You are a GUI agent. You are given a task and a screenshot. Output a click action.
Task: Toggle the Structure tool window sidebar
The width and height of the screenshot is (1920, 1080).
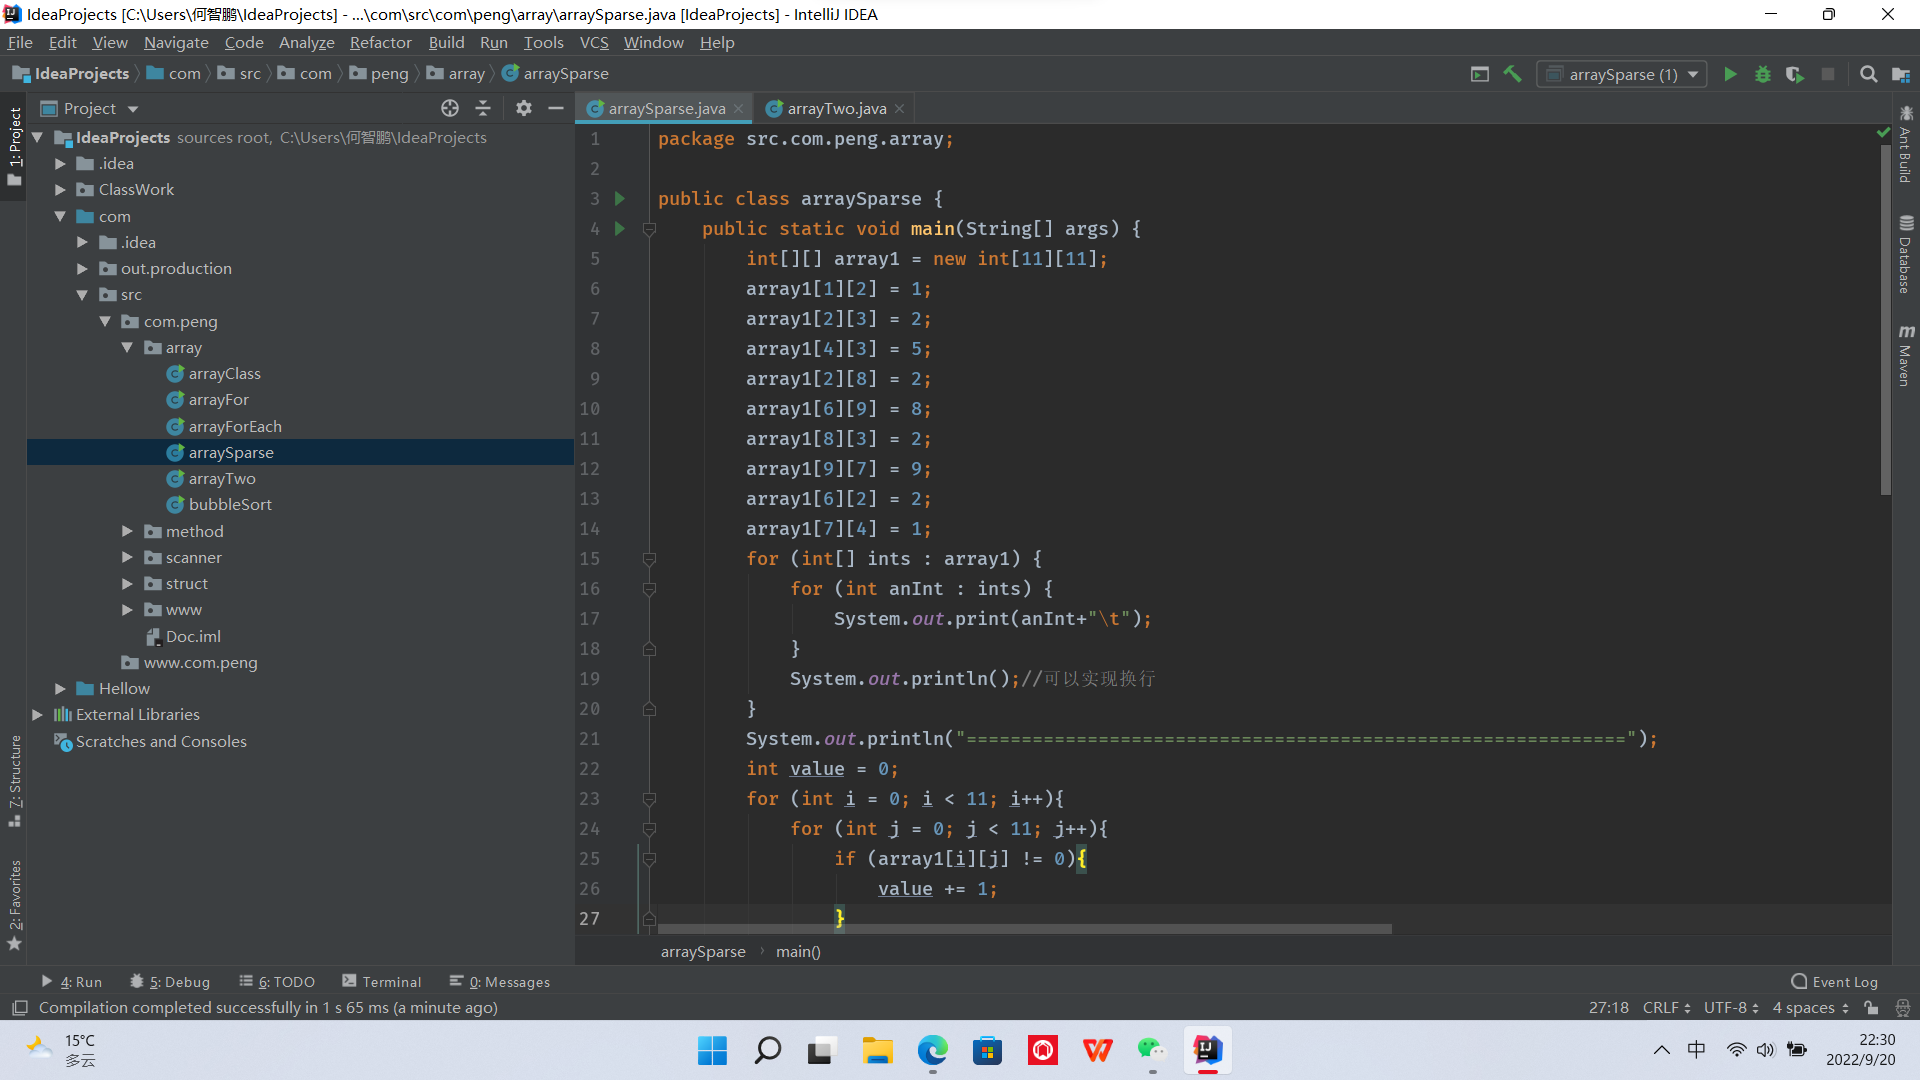click(x=15, y=780)
